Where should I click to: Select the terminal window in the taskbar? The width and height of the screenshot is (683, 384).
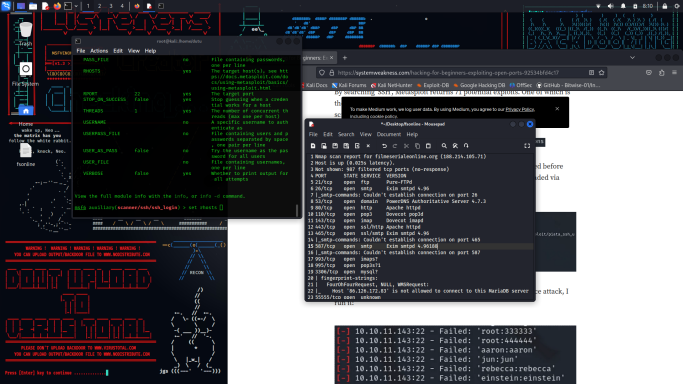pos(161,6)
